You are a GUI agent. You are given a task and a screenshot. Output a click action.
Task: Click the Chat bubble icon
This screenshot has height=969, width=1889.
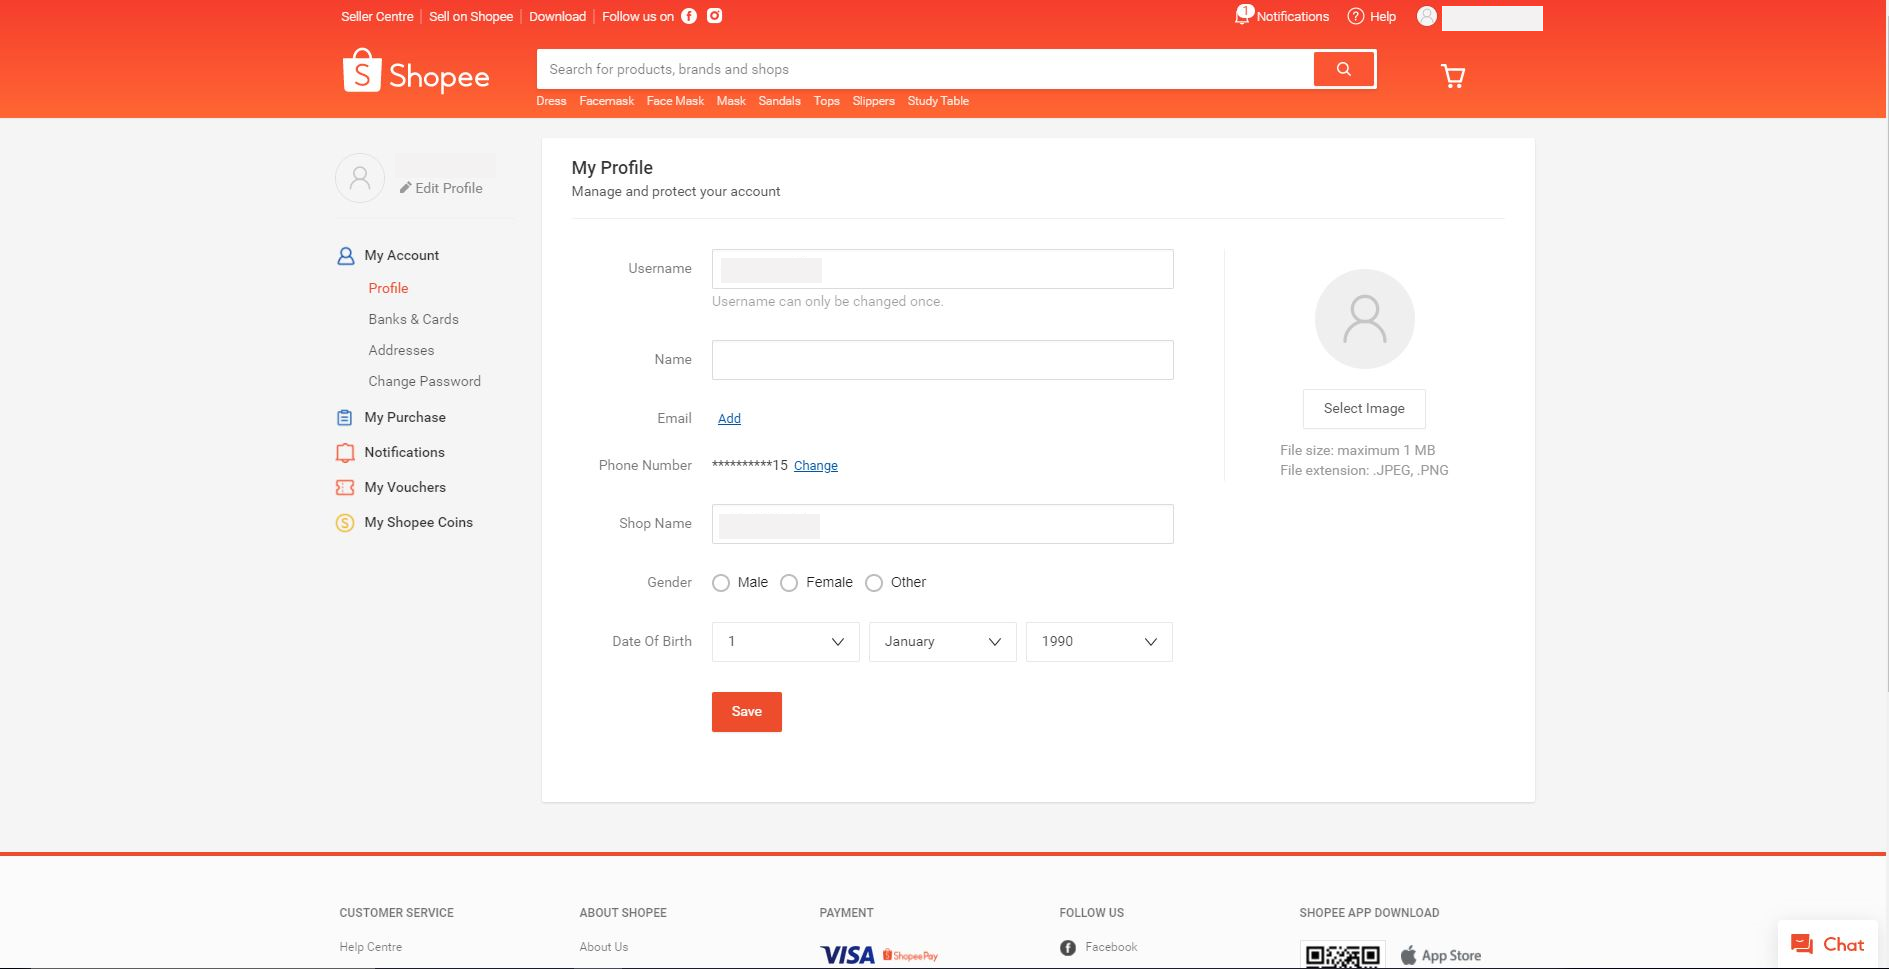[1802, 944]
